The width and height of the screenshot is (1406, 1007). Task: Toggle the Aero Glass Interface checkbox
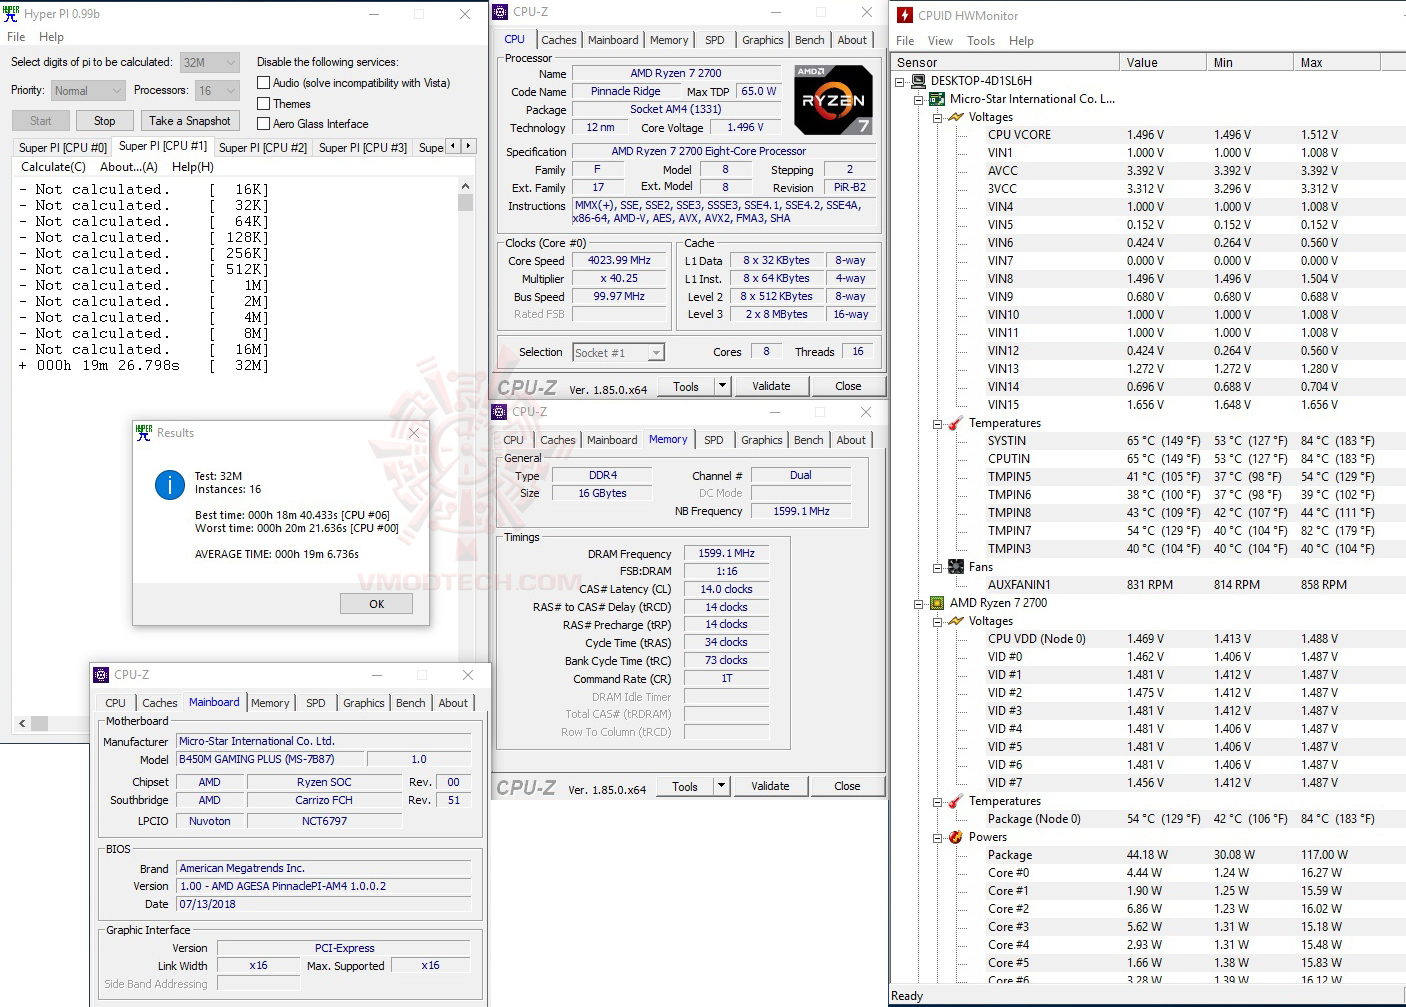coord(264,124)
